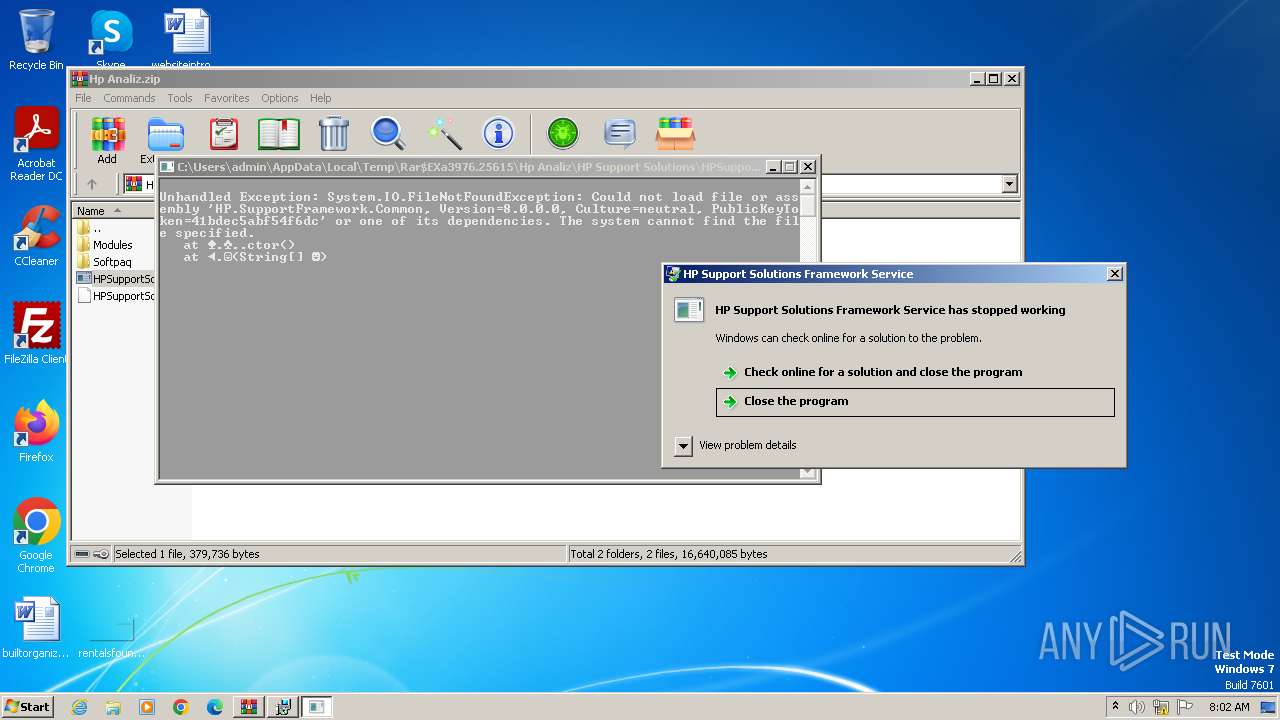Click Close the program in error dialog
Viewport: 1280px width, 720px height.
tap(915, 401)
